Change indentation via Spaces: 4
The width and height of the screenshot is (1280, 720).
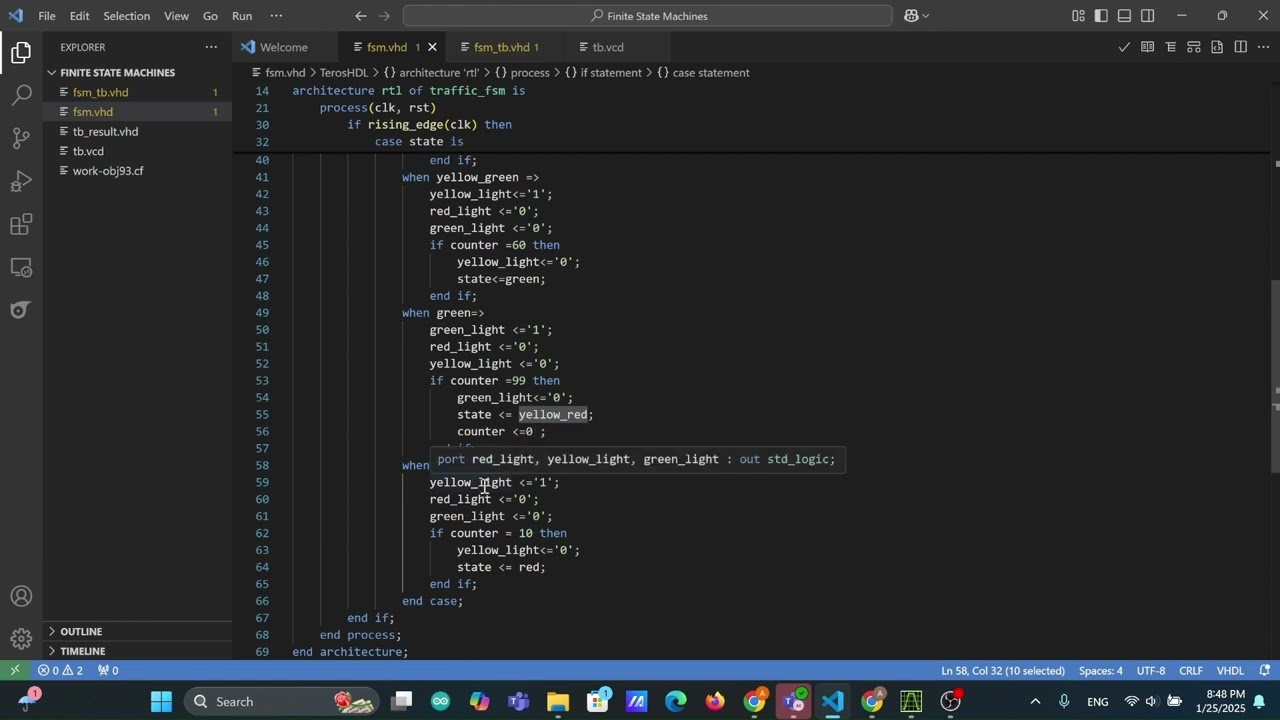pos(1101,670)
